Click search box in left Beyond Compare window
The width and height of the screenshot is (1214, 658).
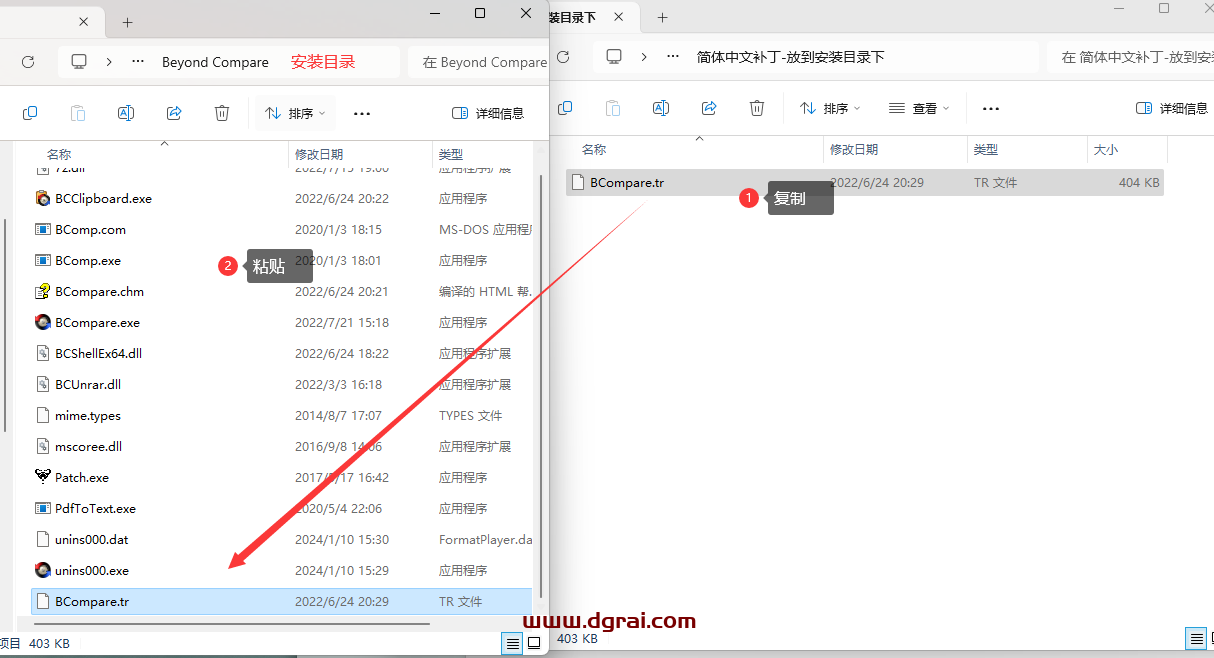(x=478, y=62)
